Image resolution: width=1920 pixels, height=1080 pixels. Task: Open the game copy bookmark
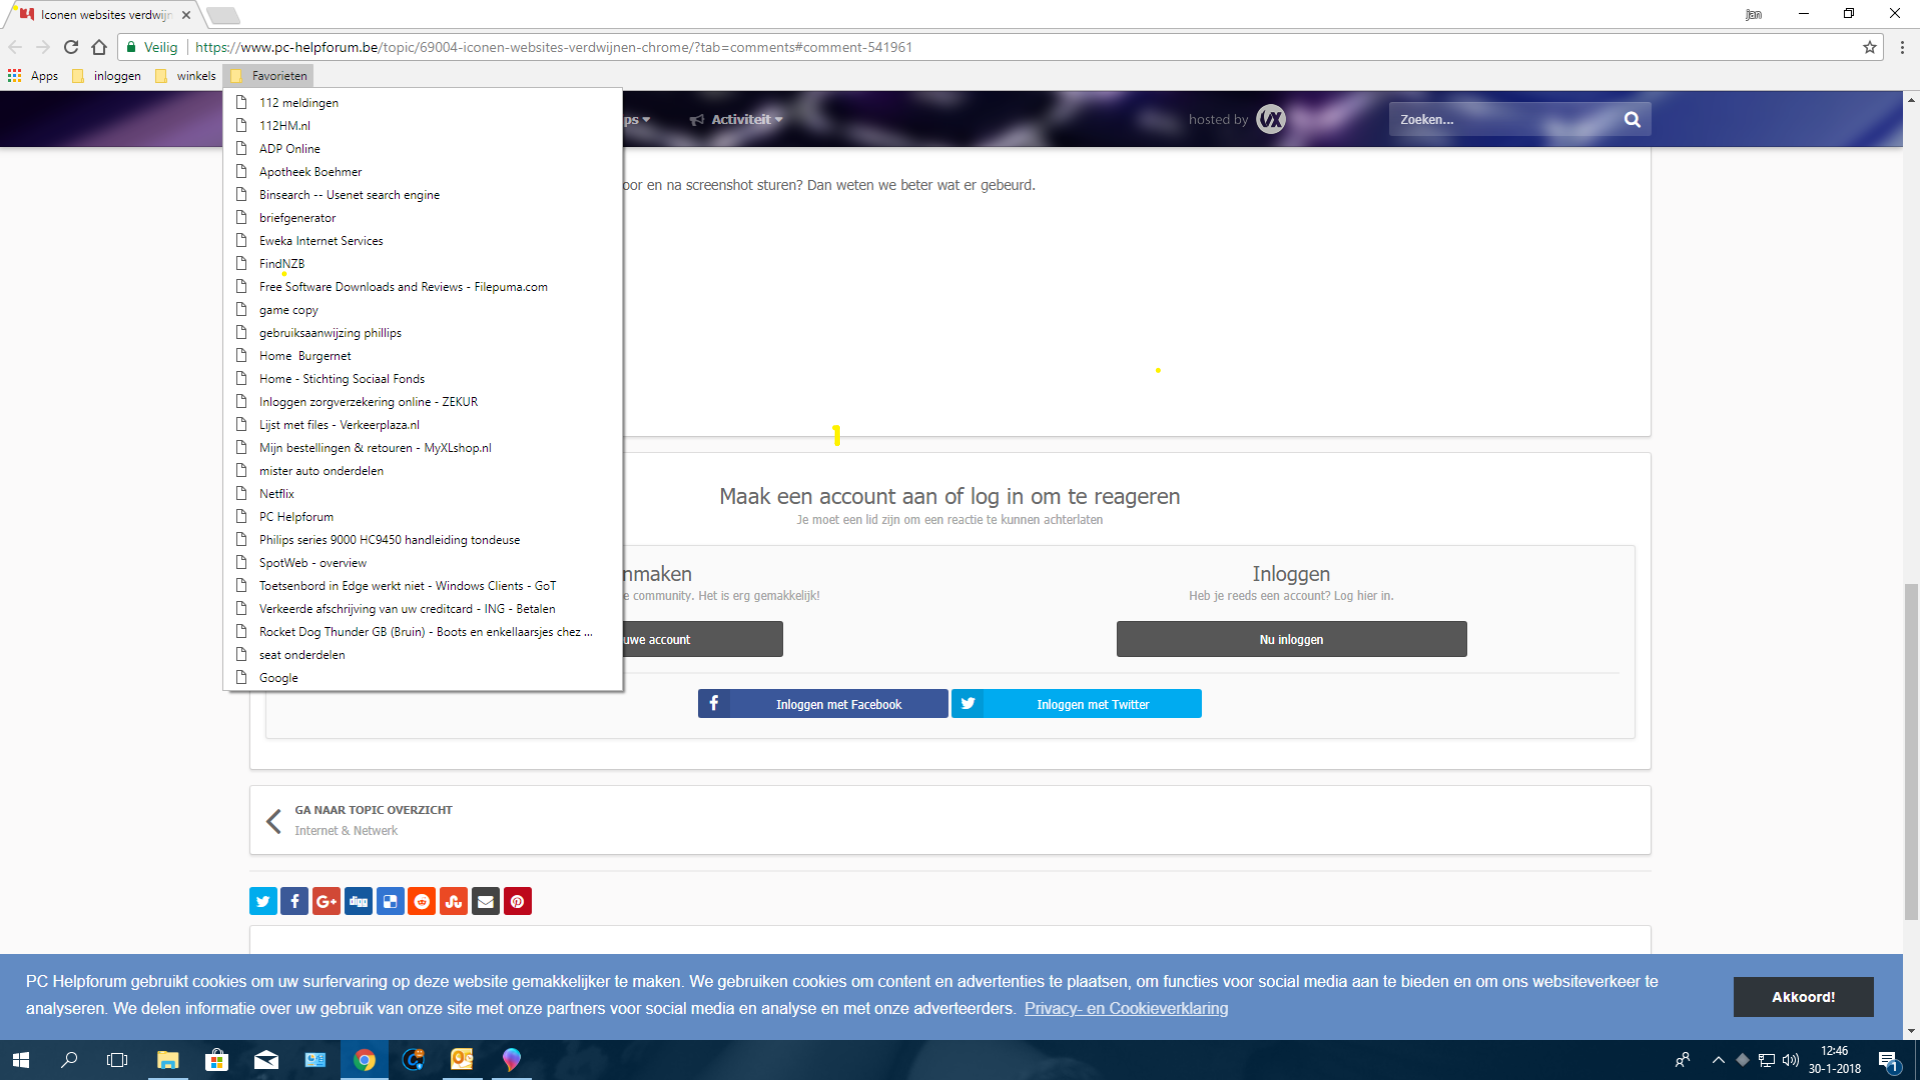tap(422, 309)
